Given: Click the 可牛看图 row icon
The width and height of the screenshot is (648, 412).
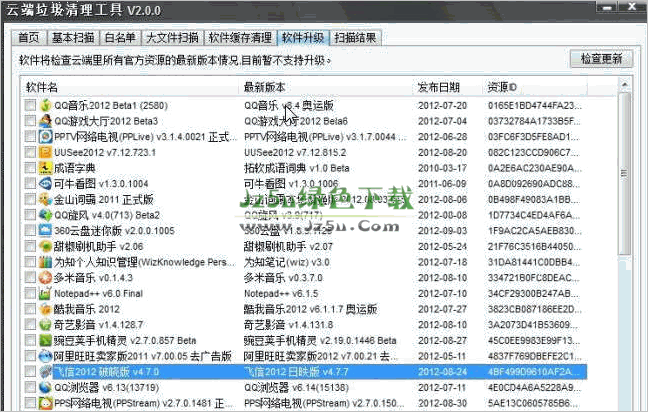Looking at the screenshot, I should pos(45,184).
